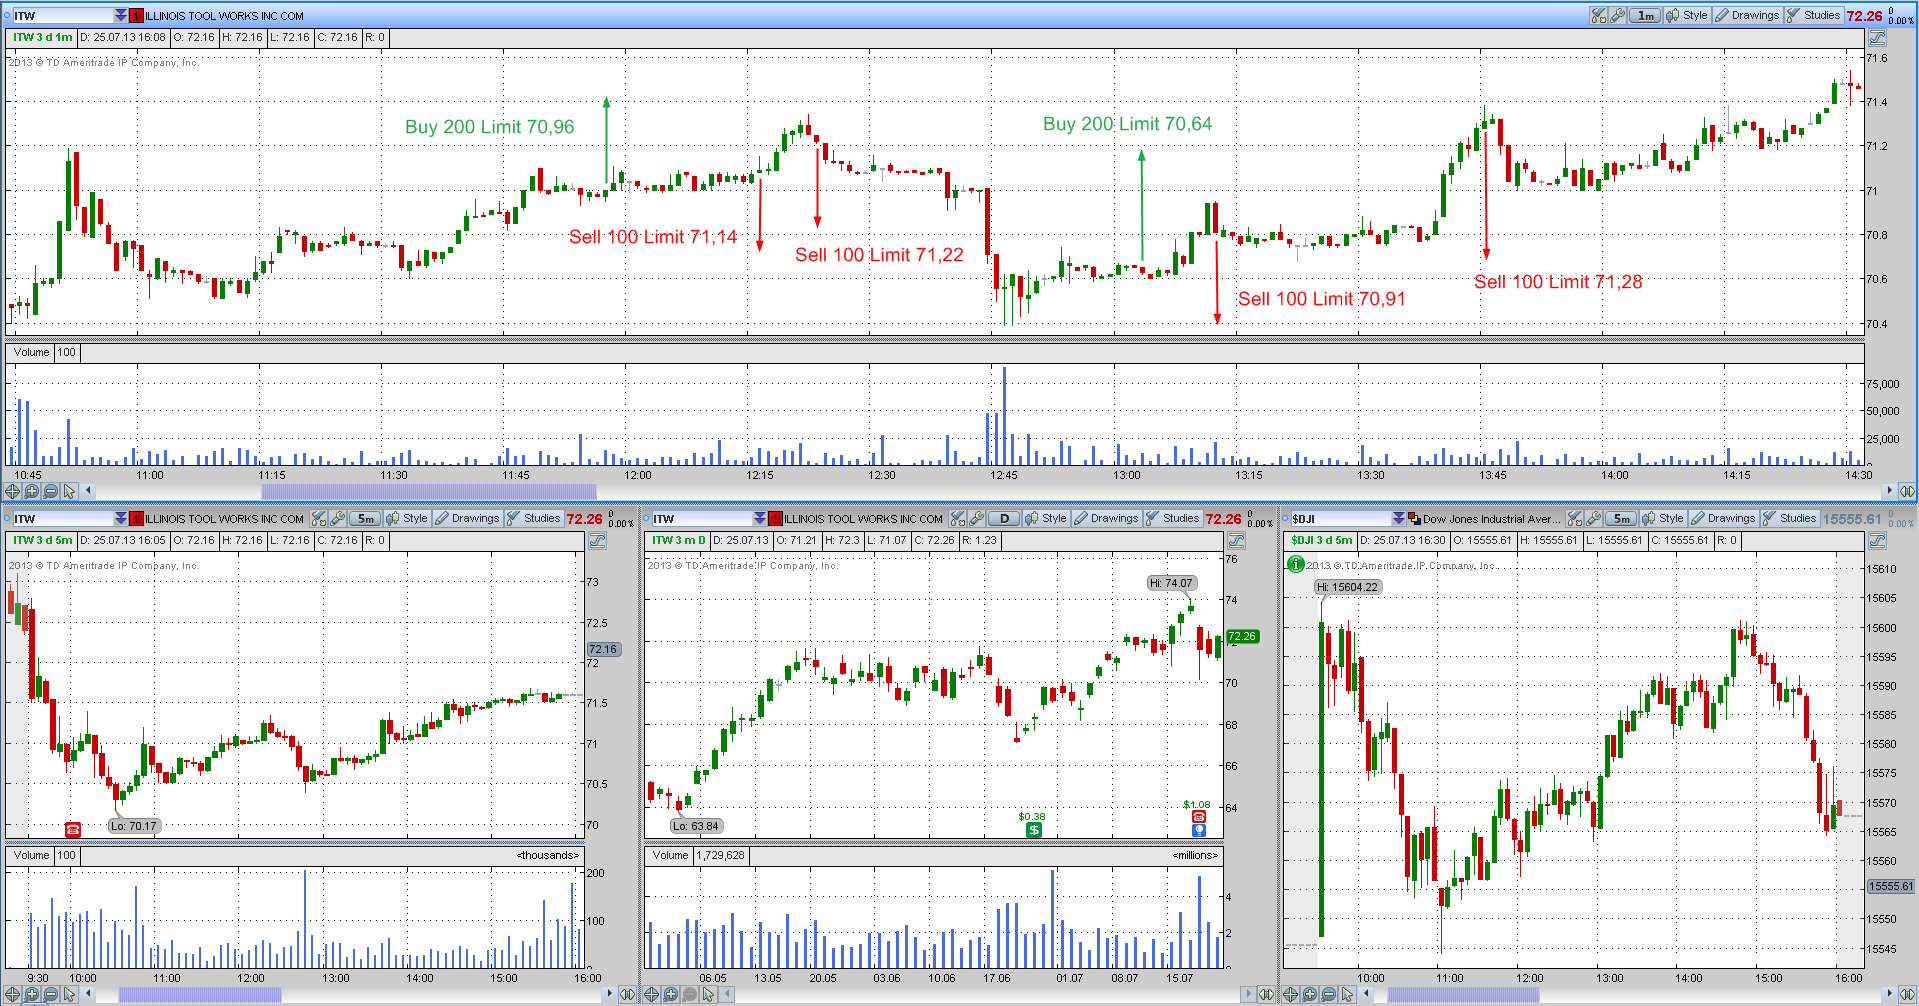Open chart scale settings icon in top chart

click(x=1877, y=38)
